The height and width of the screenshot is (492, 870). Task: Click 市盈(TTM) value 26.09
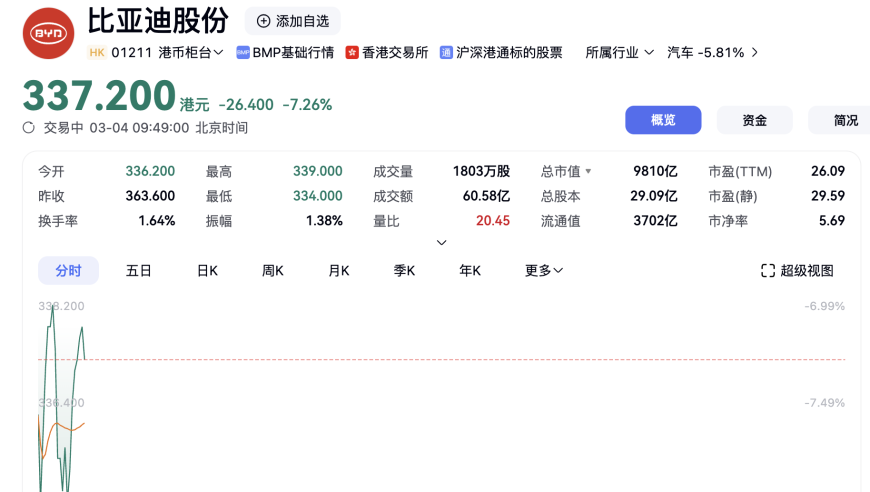828,171
